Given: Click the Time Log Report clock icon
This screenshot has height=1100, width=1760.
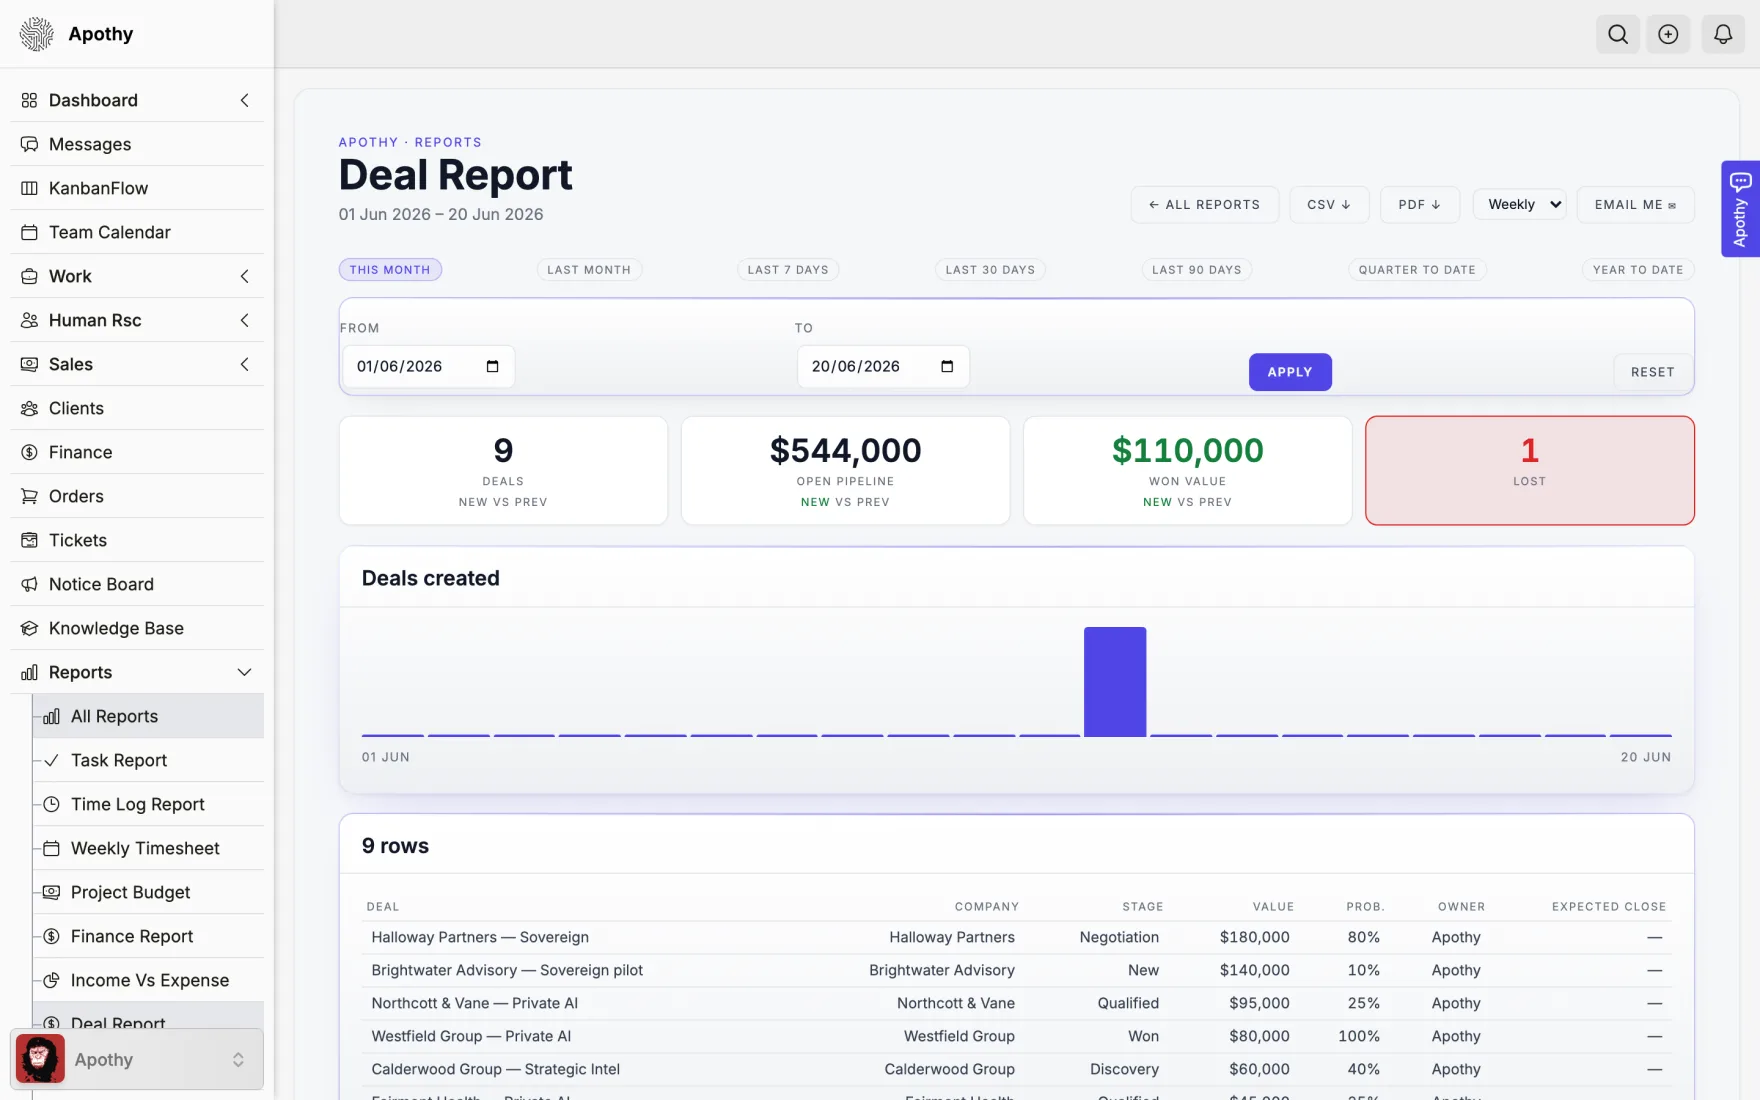Looking at the screenshot, I should [51, 804].
